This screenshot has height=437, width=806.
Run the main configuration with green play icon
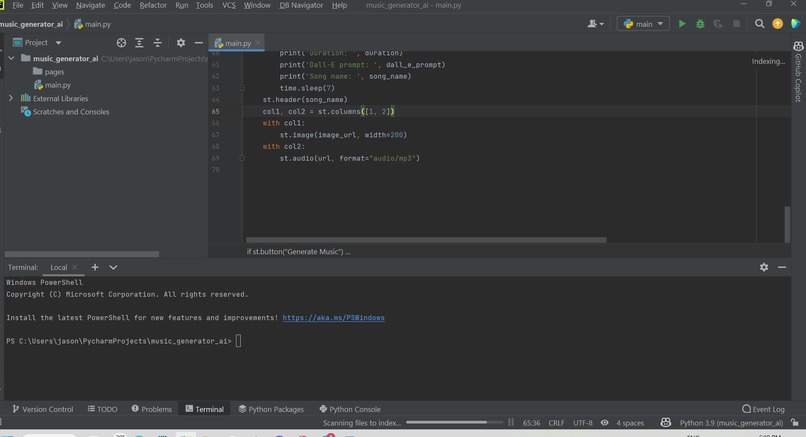tap(682, 24)
